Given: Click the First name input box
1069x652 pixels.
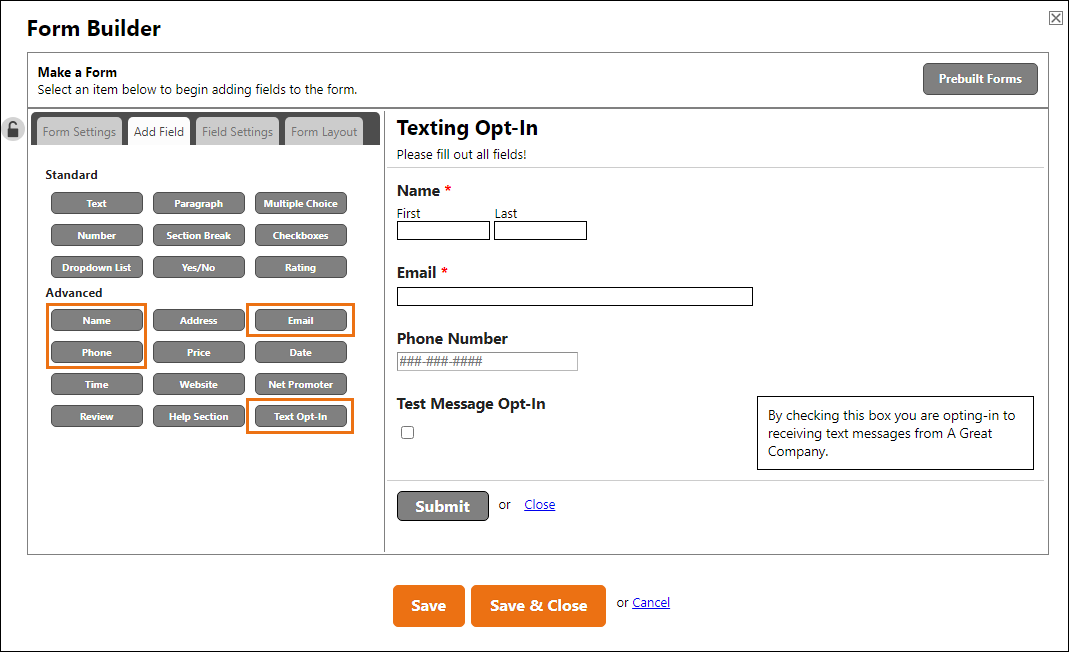Looking at the screenshot, I should (x=443, y=231).
